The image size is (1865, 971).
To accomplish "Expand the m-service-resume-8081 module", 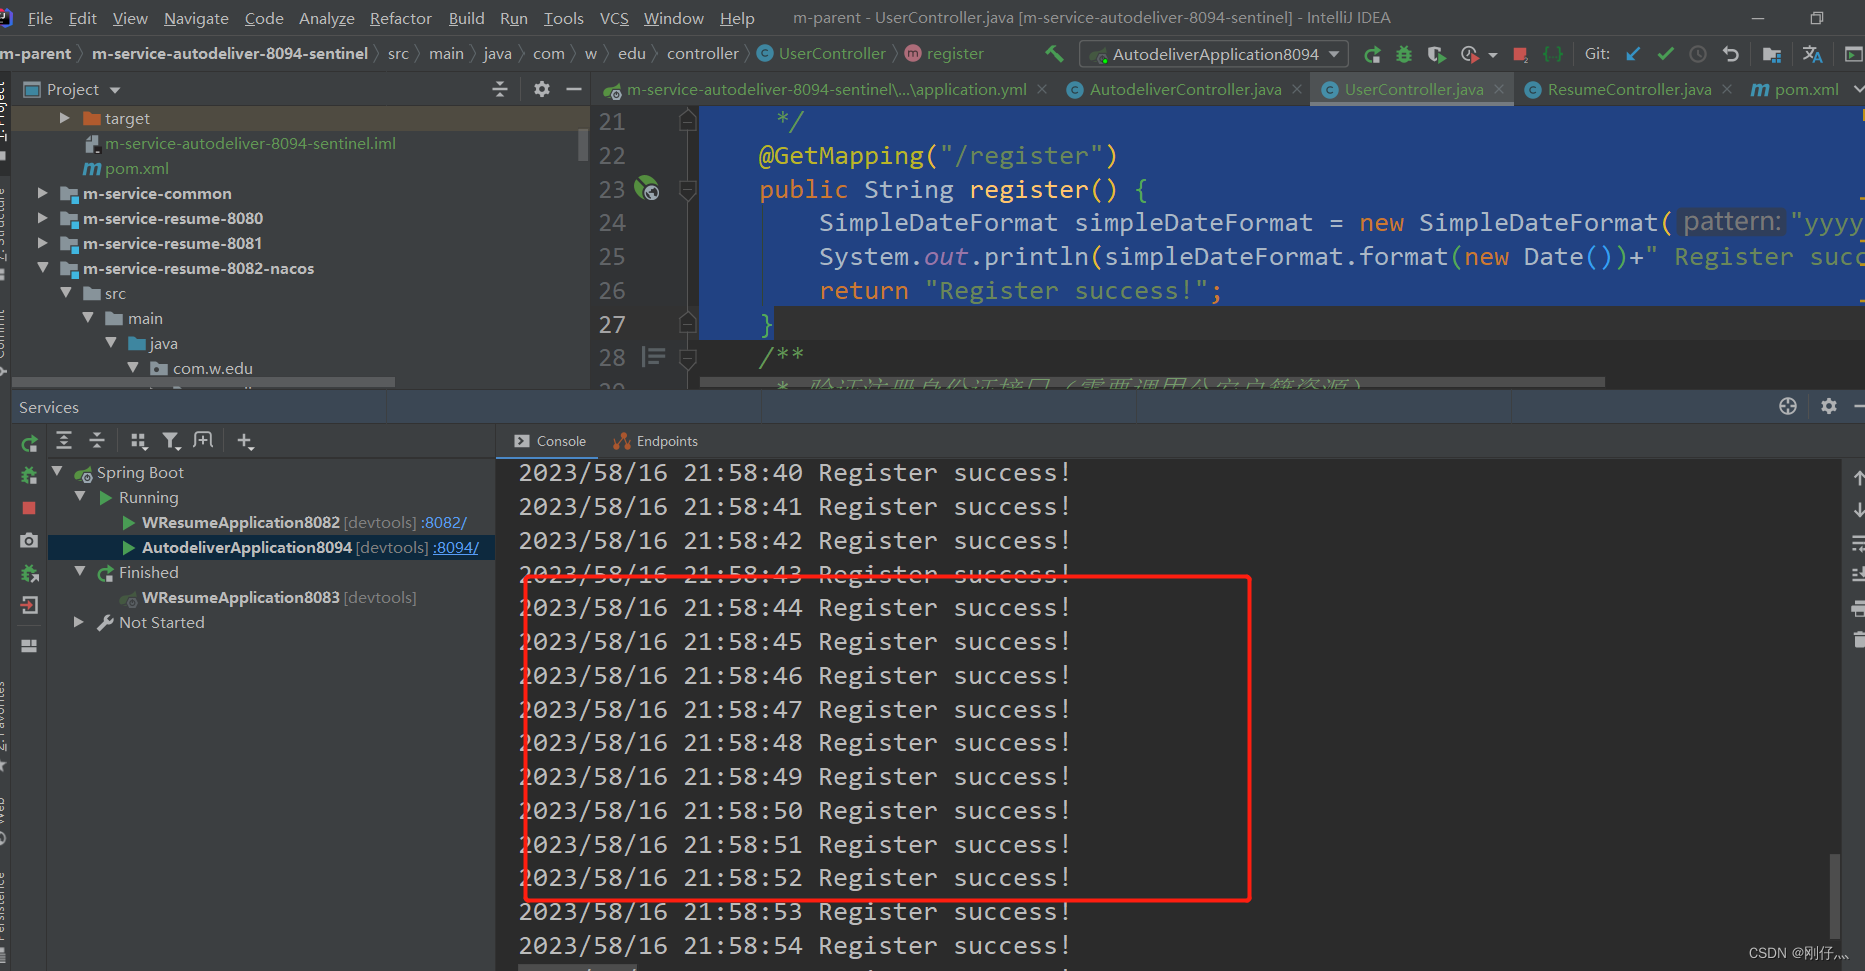I will pos(42,243).
